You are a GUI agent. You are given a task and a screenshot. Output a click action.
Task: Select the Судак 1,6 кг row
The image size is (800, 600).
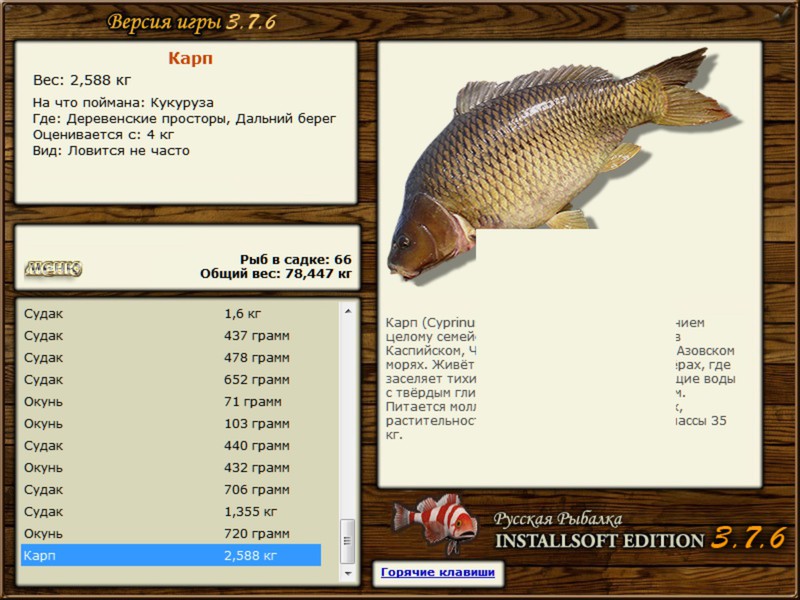point(171,313)
